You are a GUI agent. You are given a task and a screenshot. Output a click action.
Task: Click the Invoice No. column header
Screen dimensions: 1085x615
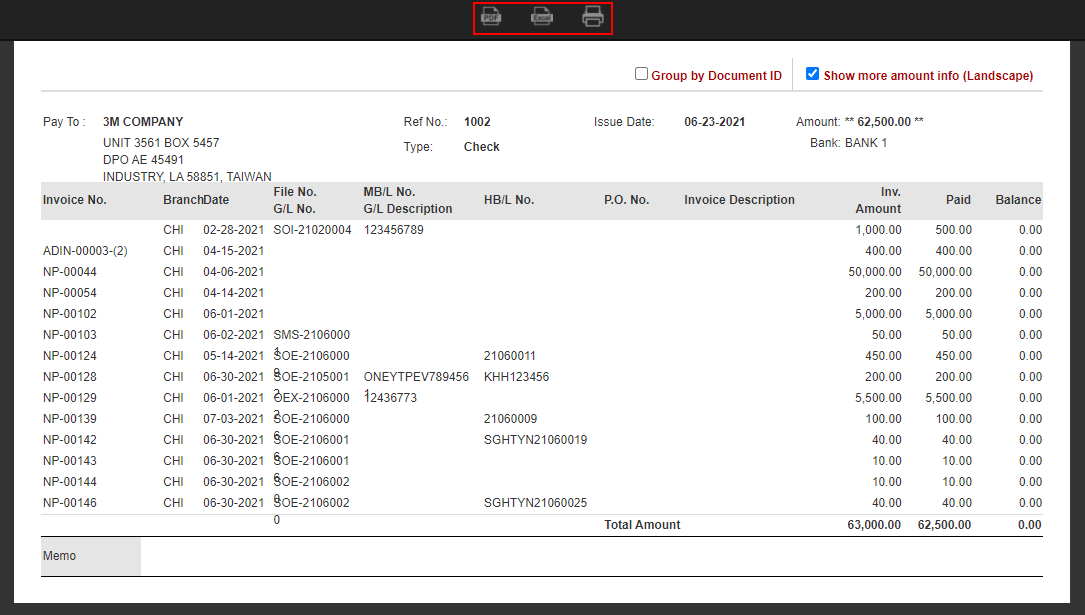(x=75, y=200)
